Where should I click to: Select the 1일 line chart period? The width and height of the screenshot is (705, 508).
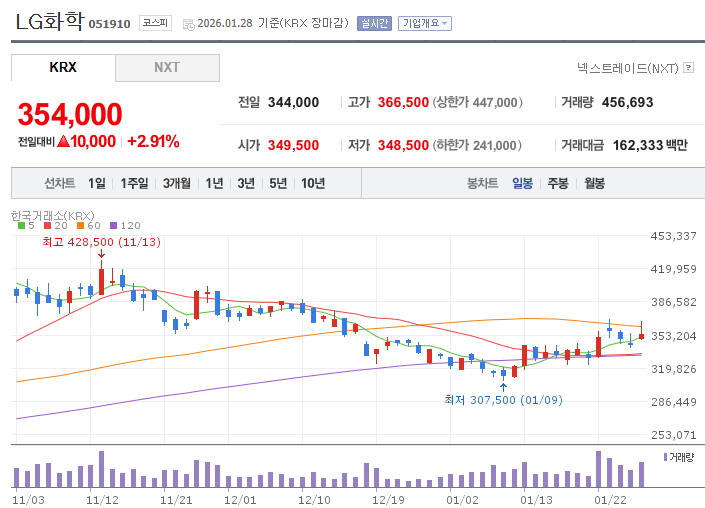[97, 183]
